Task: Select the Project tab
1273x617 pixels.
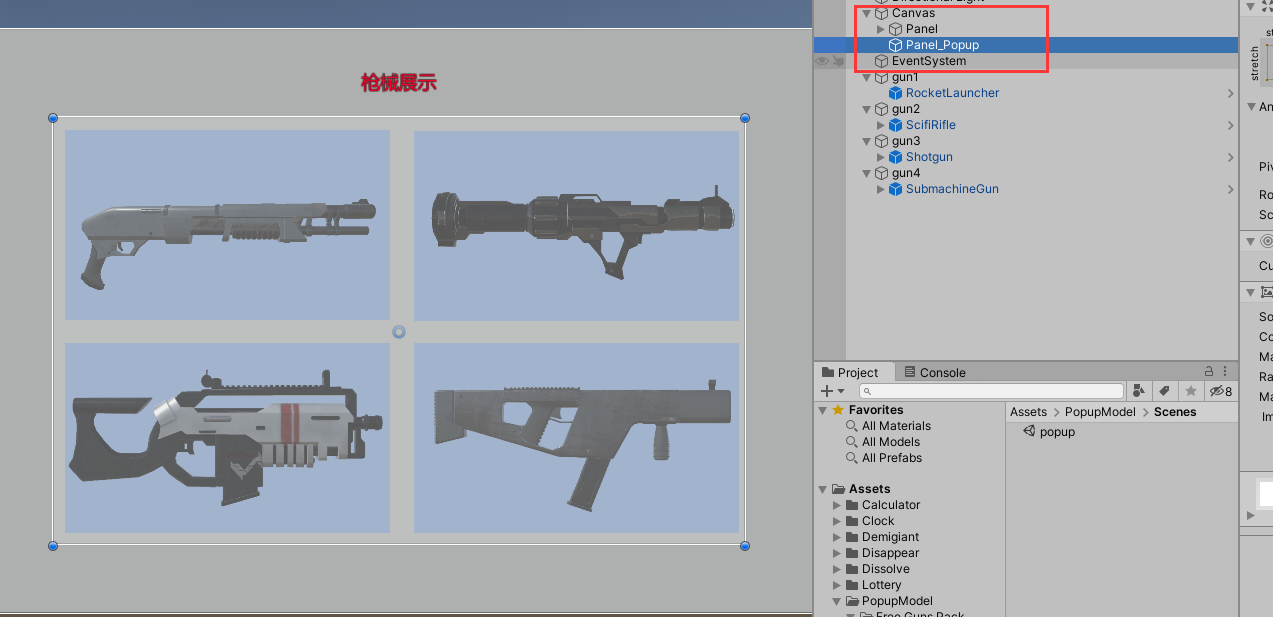Action: (855, 372)
